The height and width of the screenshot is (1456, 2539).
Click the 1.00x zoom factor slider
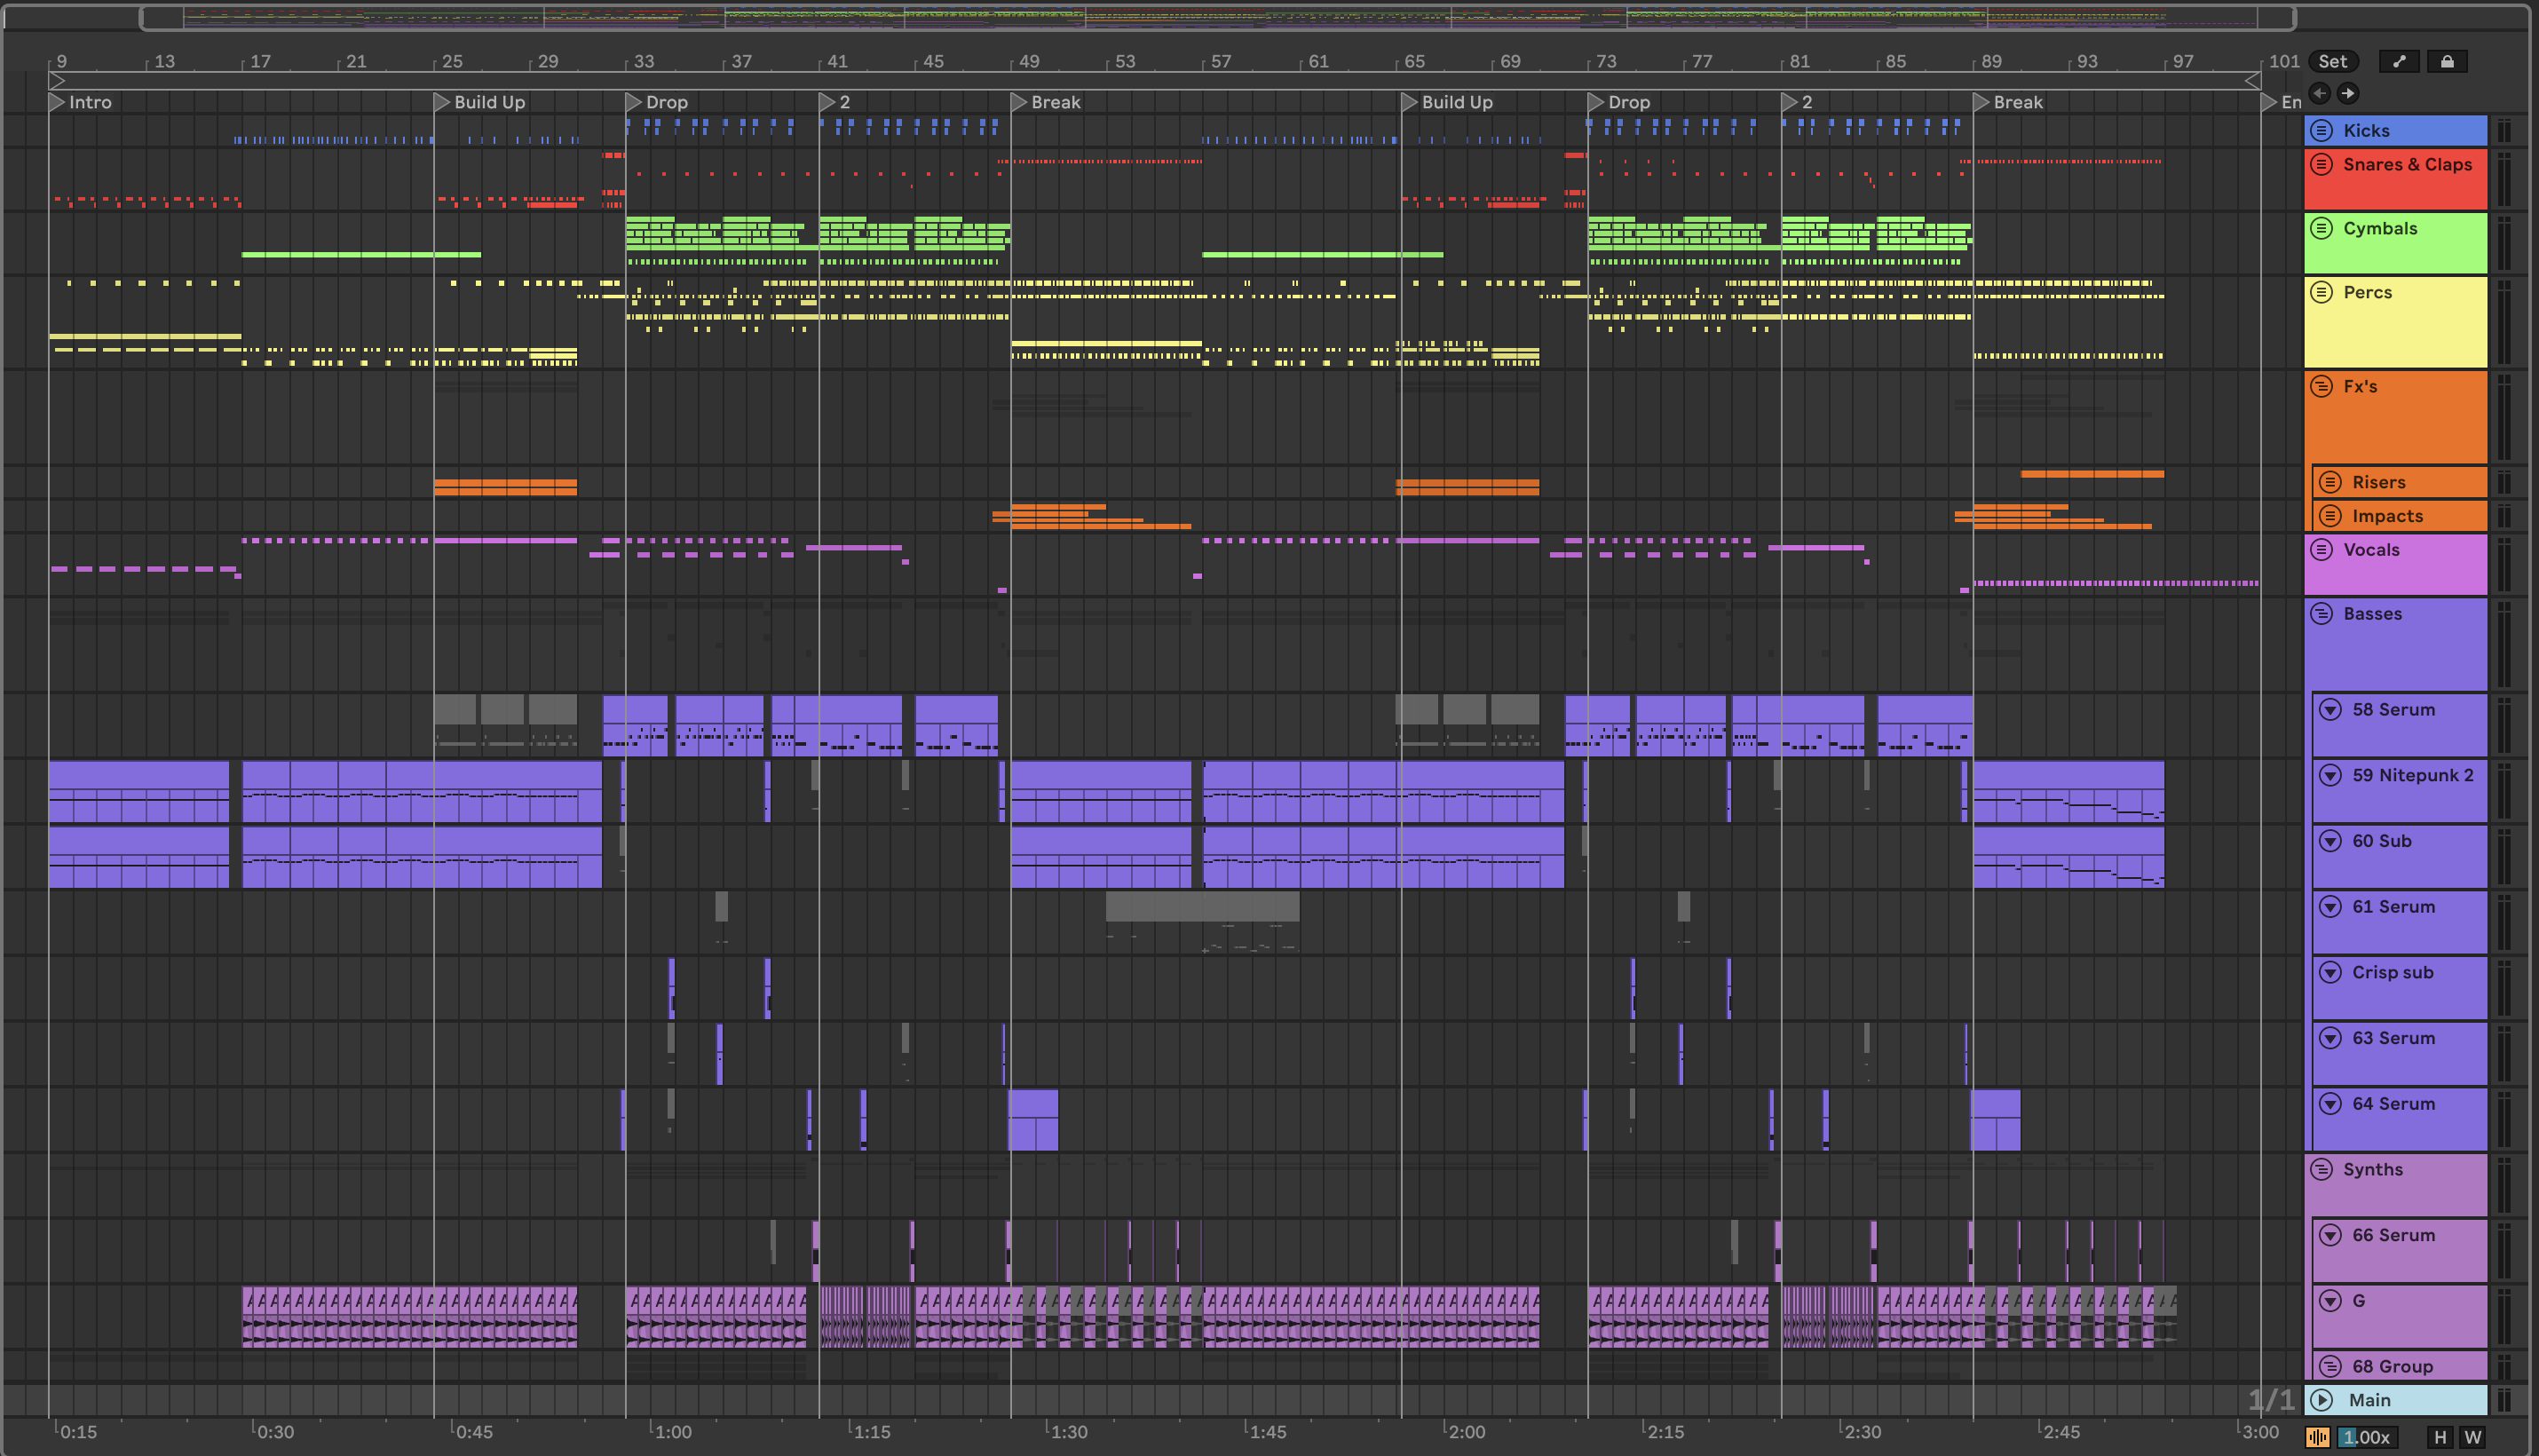(x=2366, y=1437)
